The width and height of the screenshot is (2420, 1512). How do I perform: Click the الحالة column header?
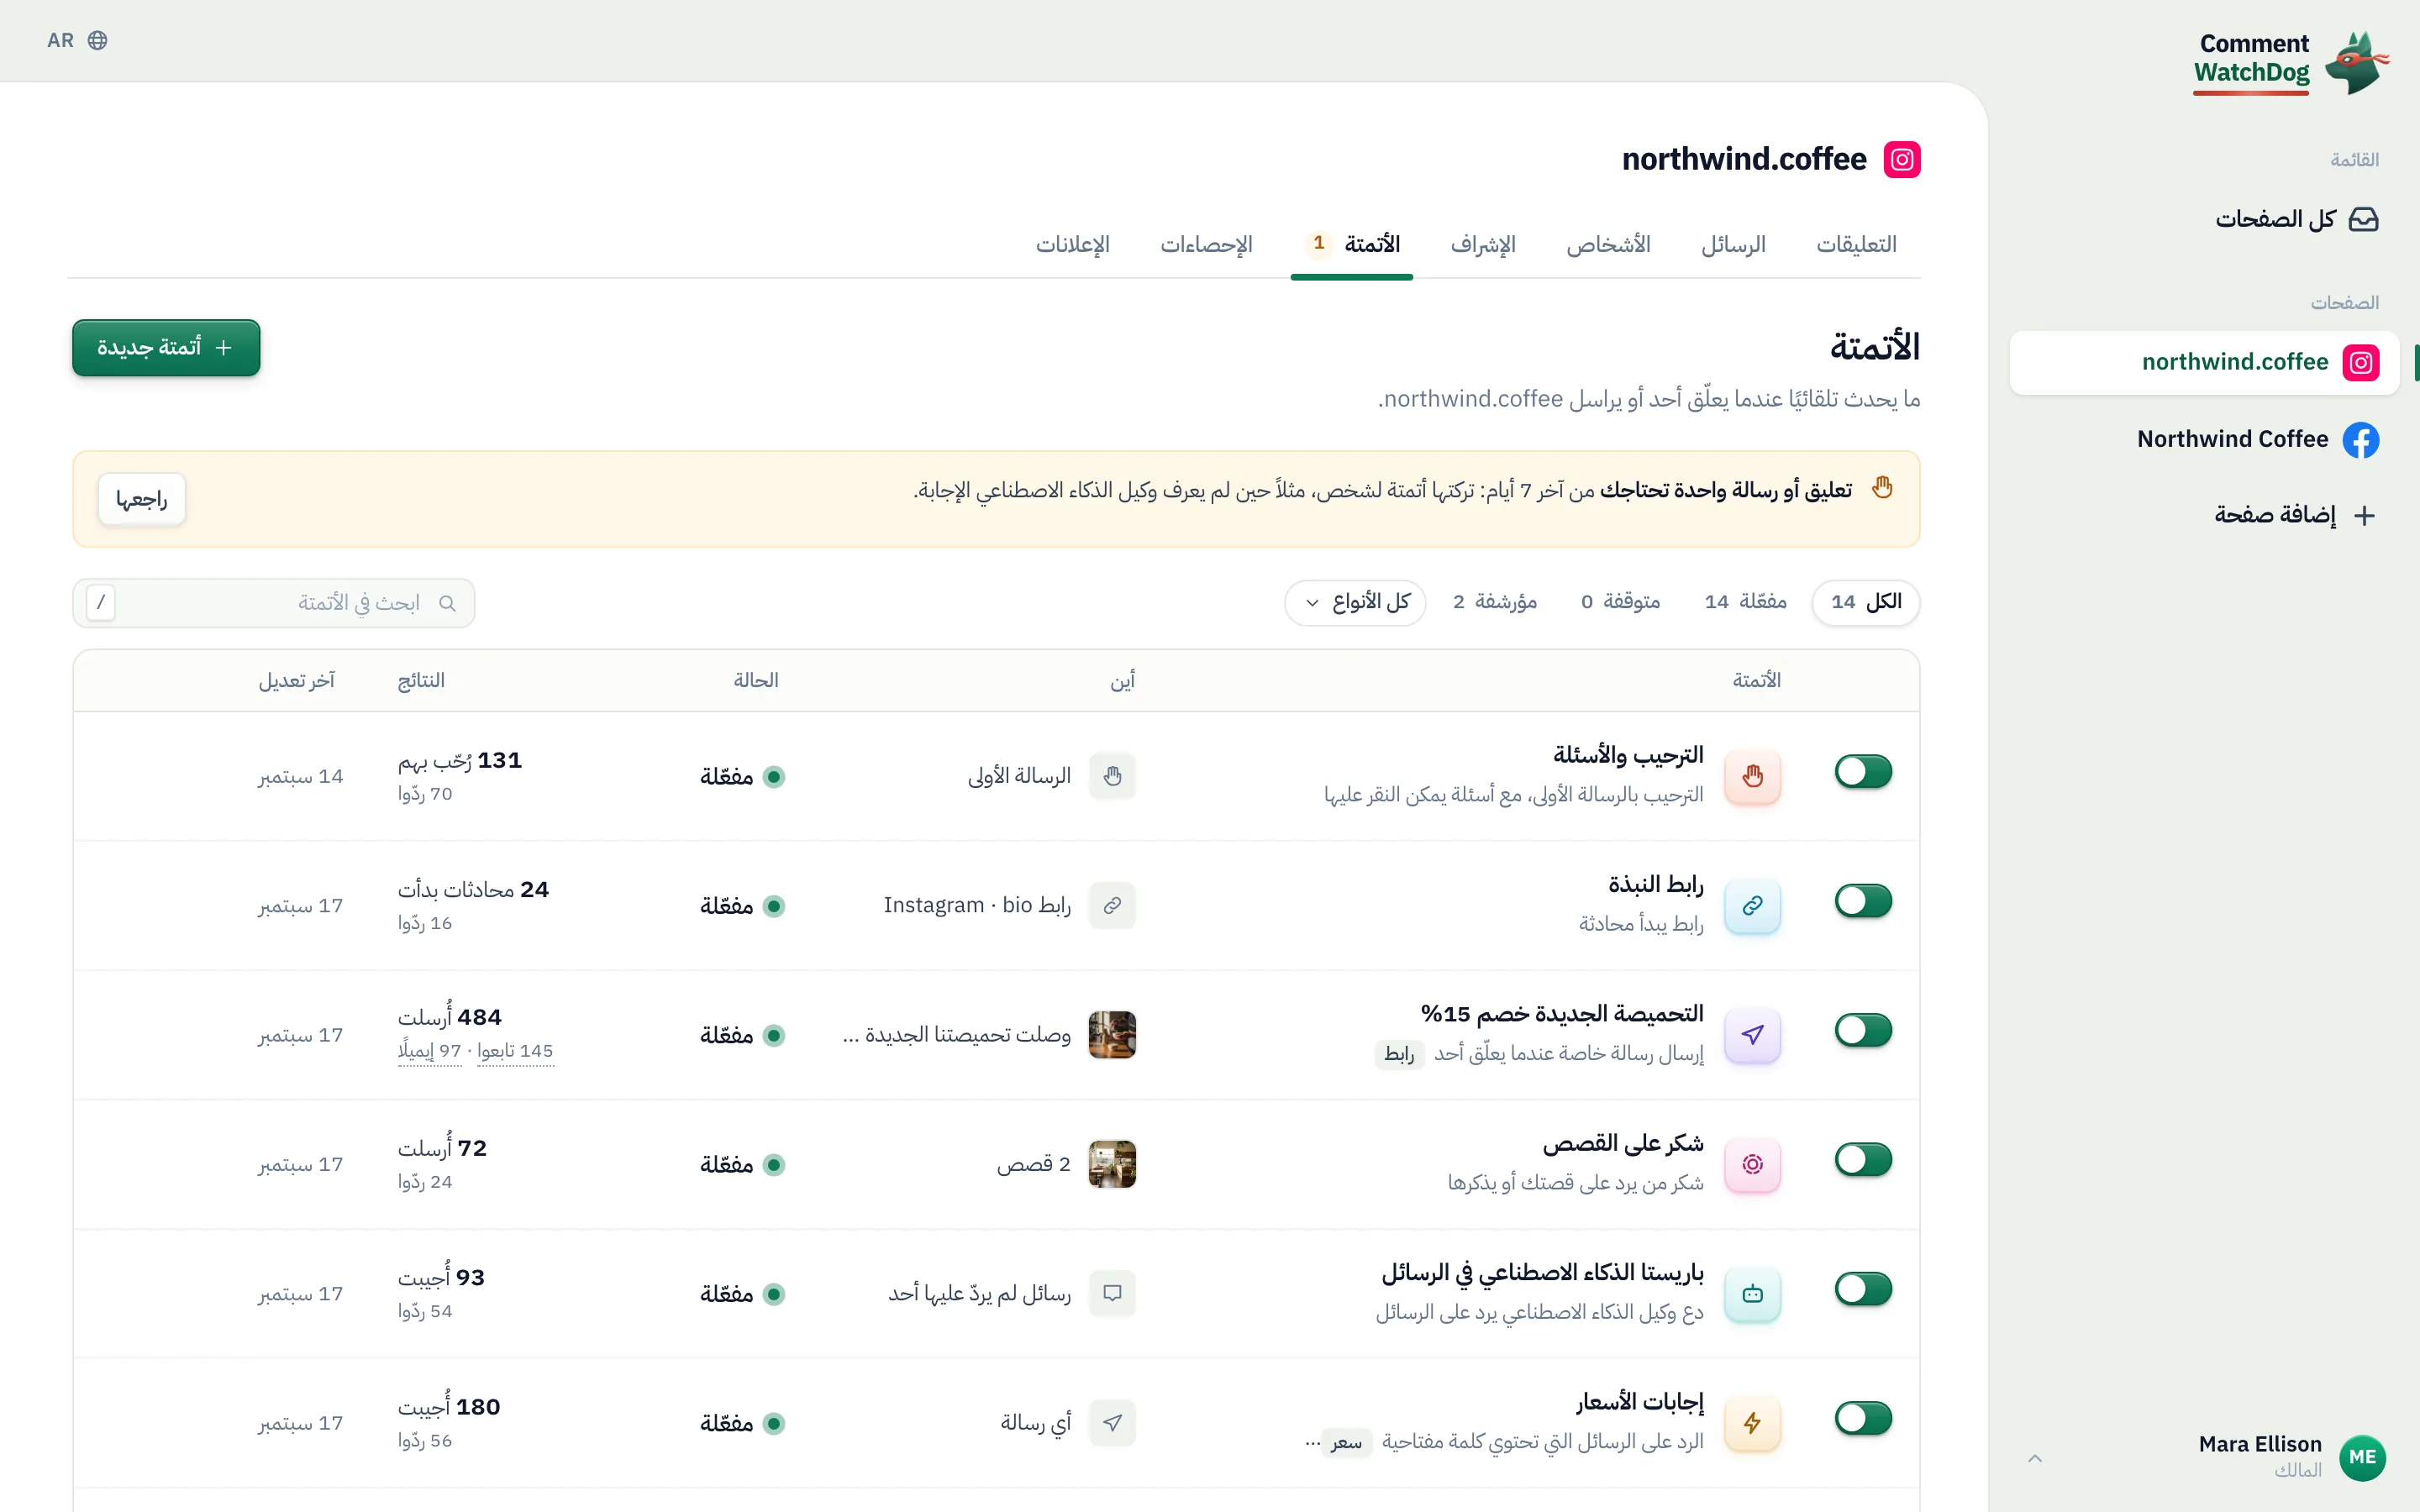tap(755, 681)
